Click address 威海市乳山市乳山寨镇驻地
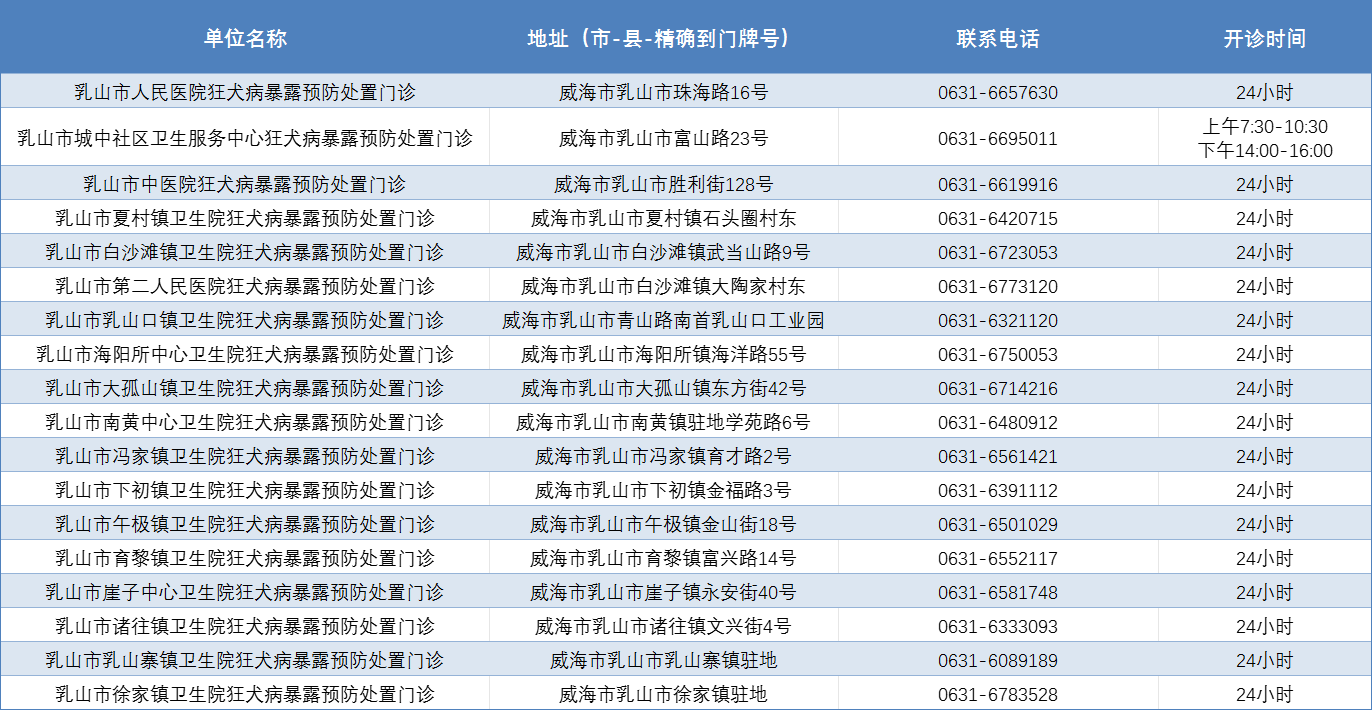 663,660
